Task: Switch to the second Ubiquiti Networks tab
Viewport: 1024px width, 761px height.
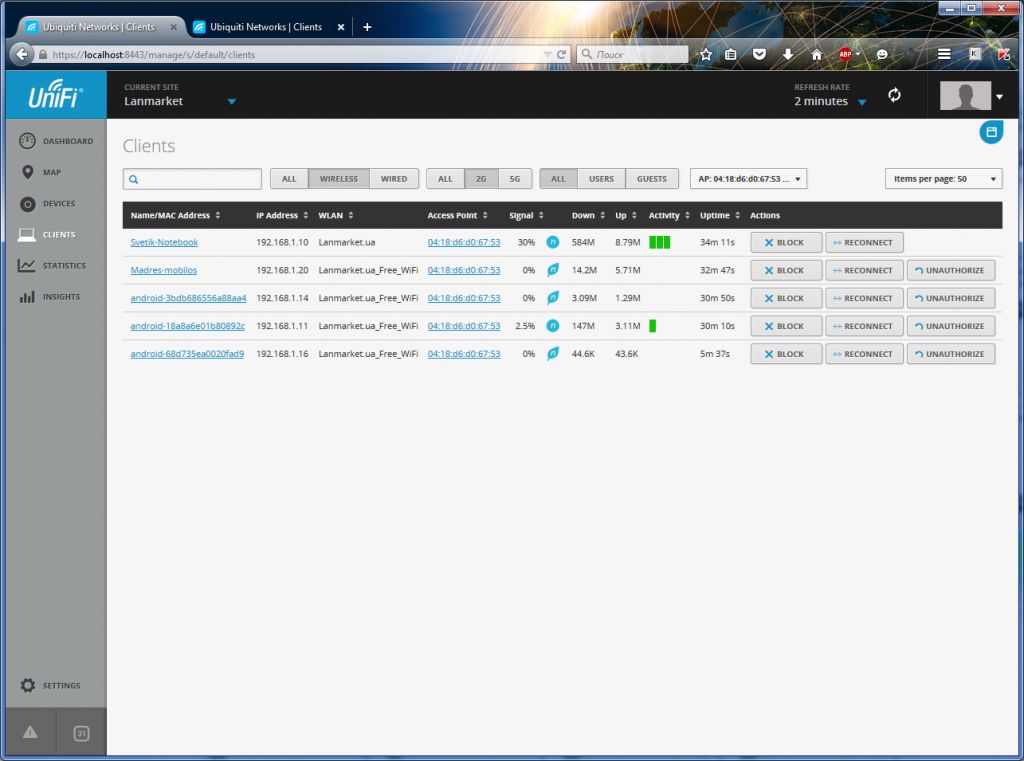Action: (x=267, y=27)
